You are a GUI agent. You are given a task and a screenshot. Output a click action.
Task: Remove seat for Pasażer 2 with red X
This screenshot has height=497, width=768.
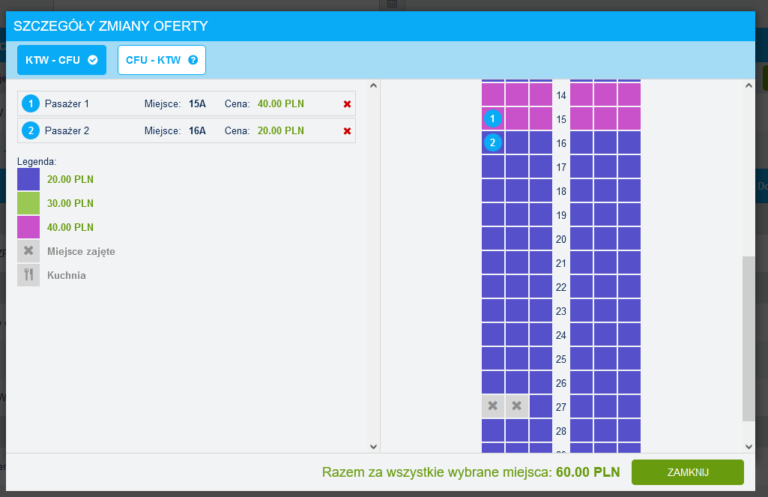pos(347,131)
